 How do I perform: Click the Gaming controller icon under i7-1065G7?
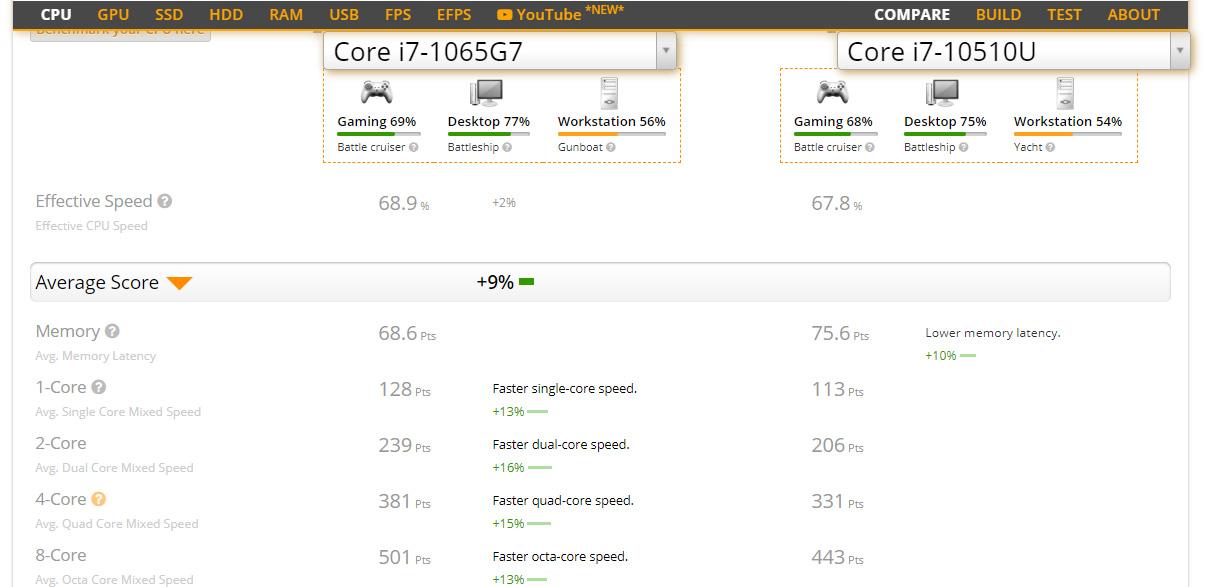(376, 93)
